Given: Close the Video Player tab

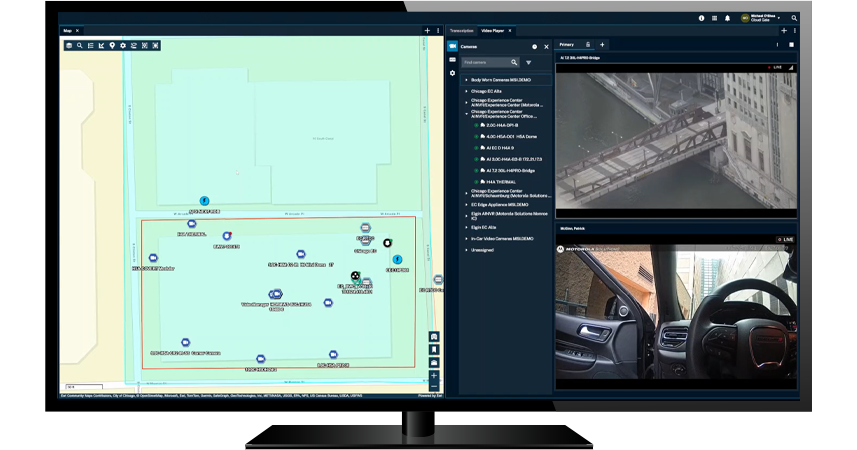Looking at the screenshot, I should 510,31.
